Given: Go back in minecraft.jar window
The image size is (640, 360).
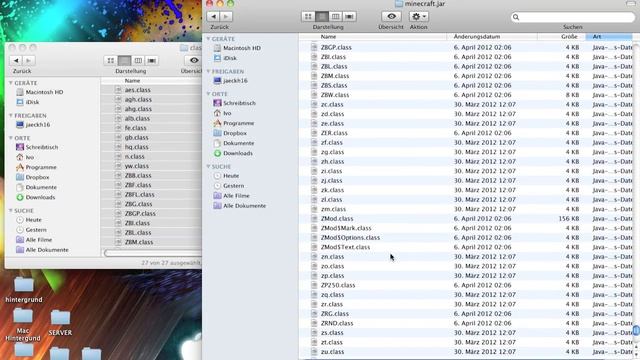Looking at the screenshot, I should 213,16.
